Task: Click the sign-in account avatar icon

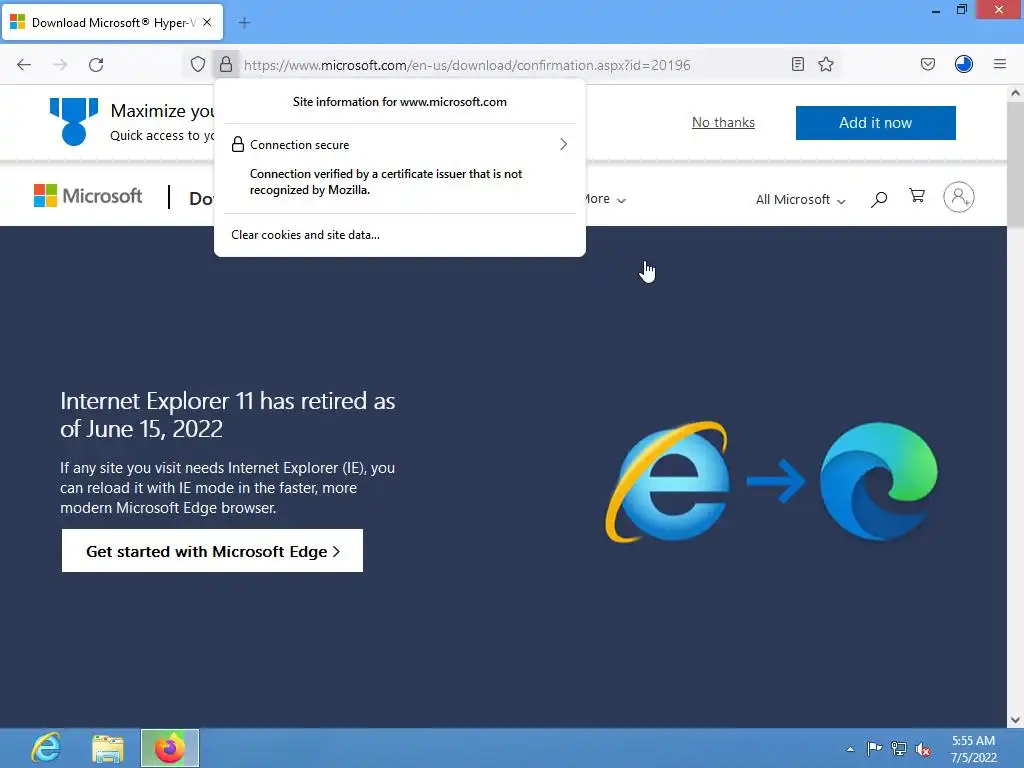Action: coord(959,197)
